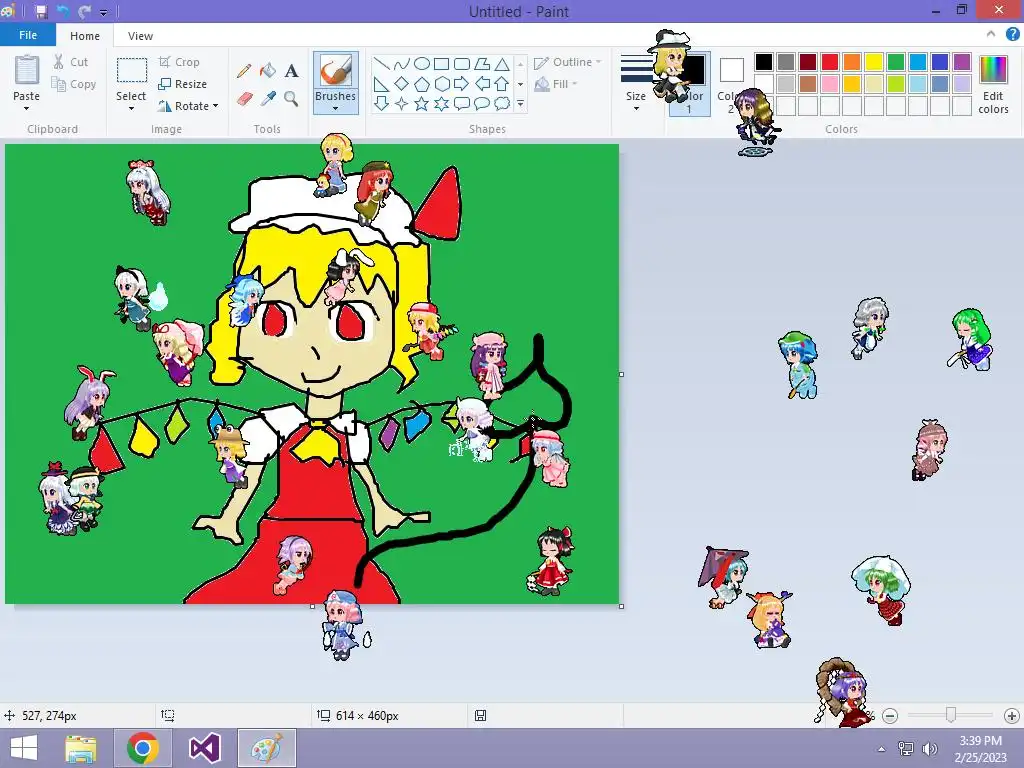Pick the yellow color swatch
This screenshot has height=768, width=1024.
pos(874,62)
